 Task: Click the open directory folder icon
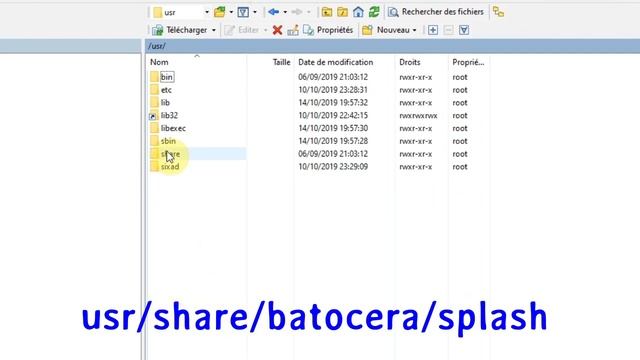coord(220,12)
